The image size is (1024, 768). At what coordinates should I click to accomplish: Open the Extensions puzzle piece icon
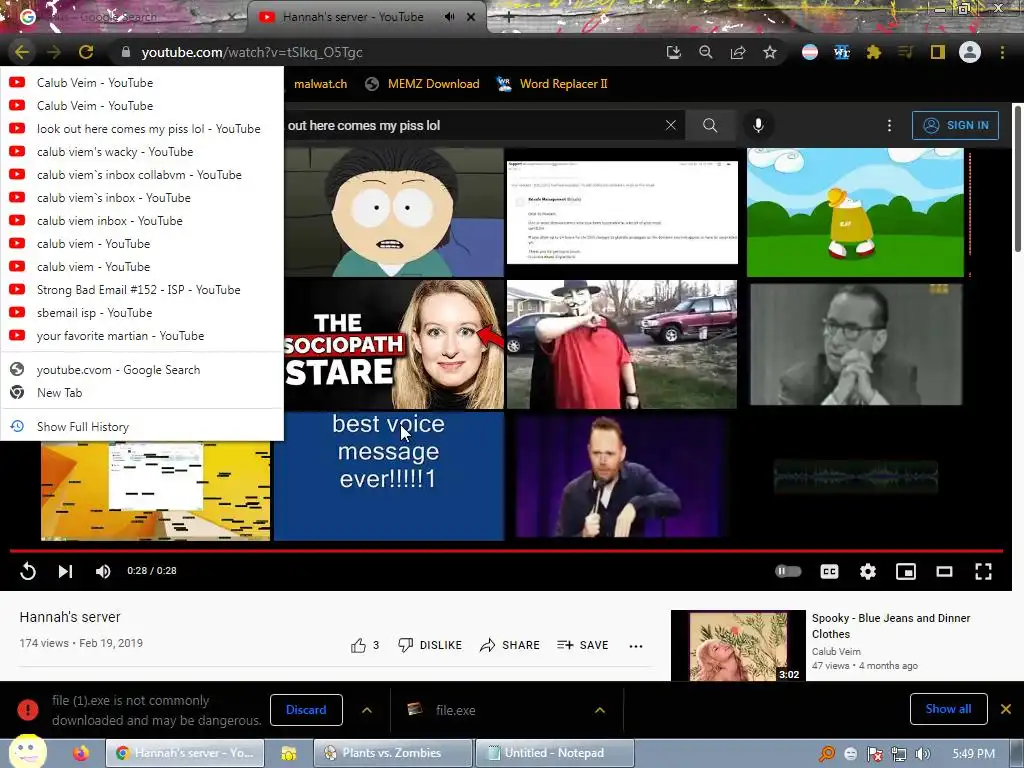[x=874, y=52]
